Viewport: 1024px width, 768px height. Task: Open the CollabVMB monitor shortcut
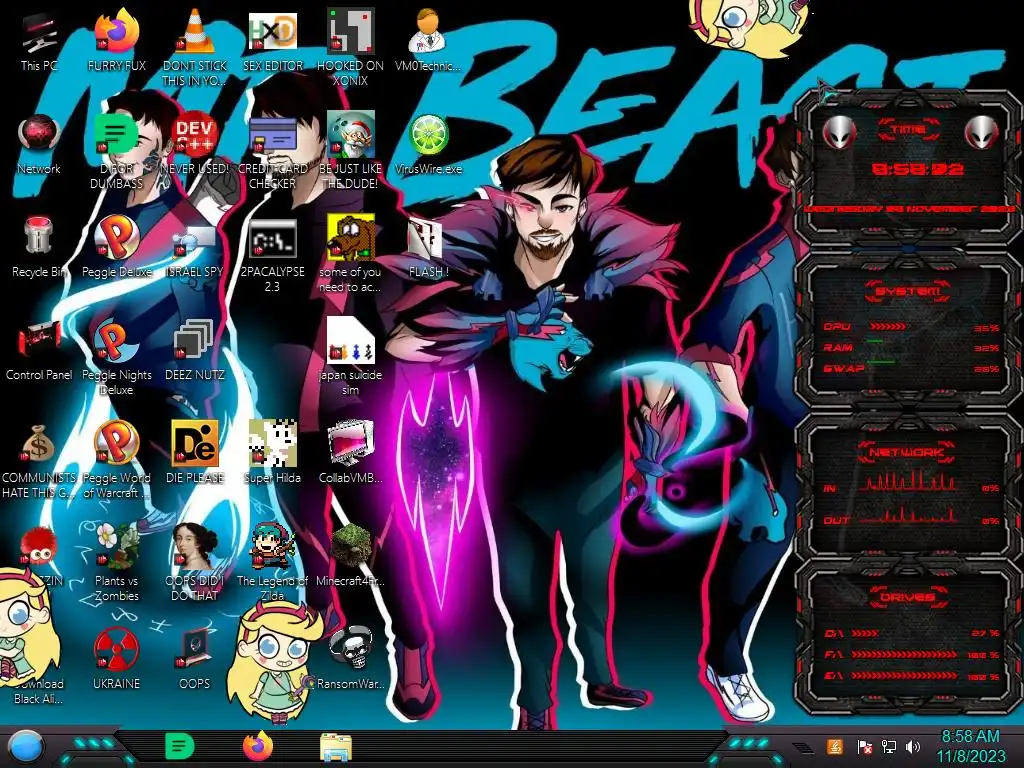(351, 452)
